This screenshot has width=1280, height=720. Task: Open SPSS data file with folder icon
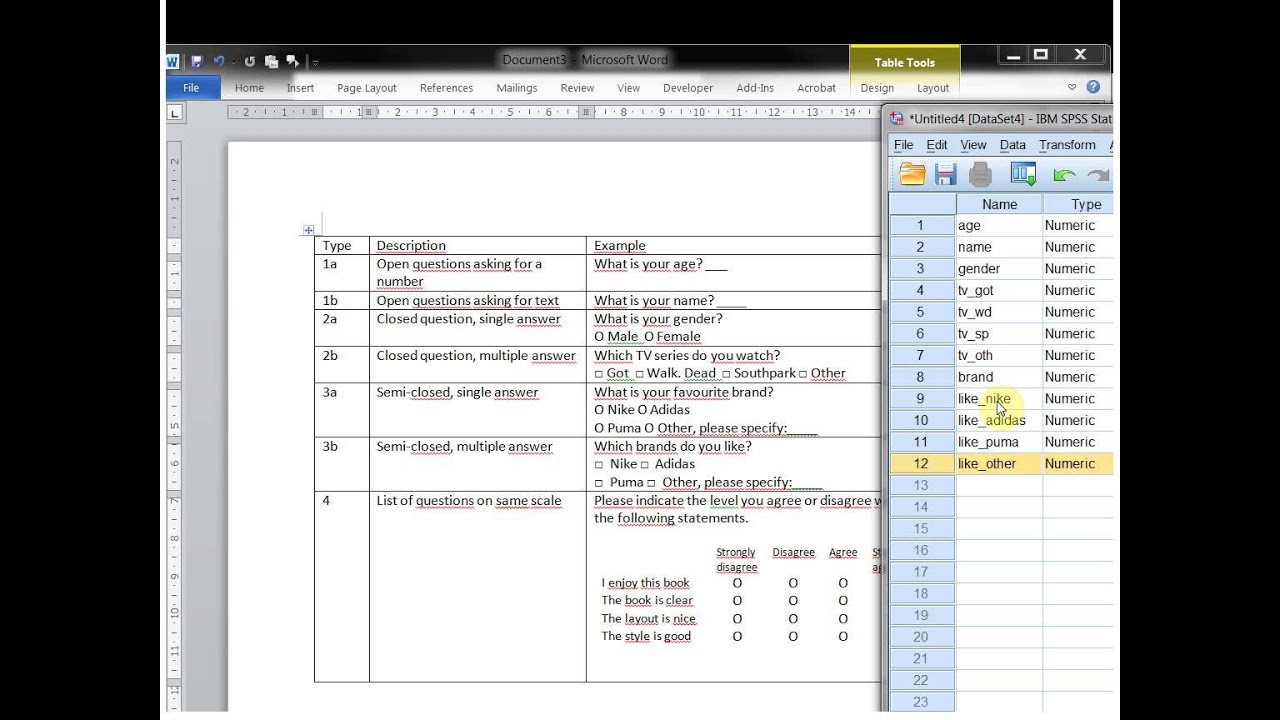[x=912, y=175]
